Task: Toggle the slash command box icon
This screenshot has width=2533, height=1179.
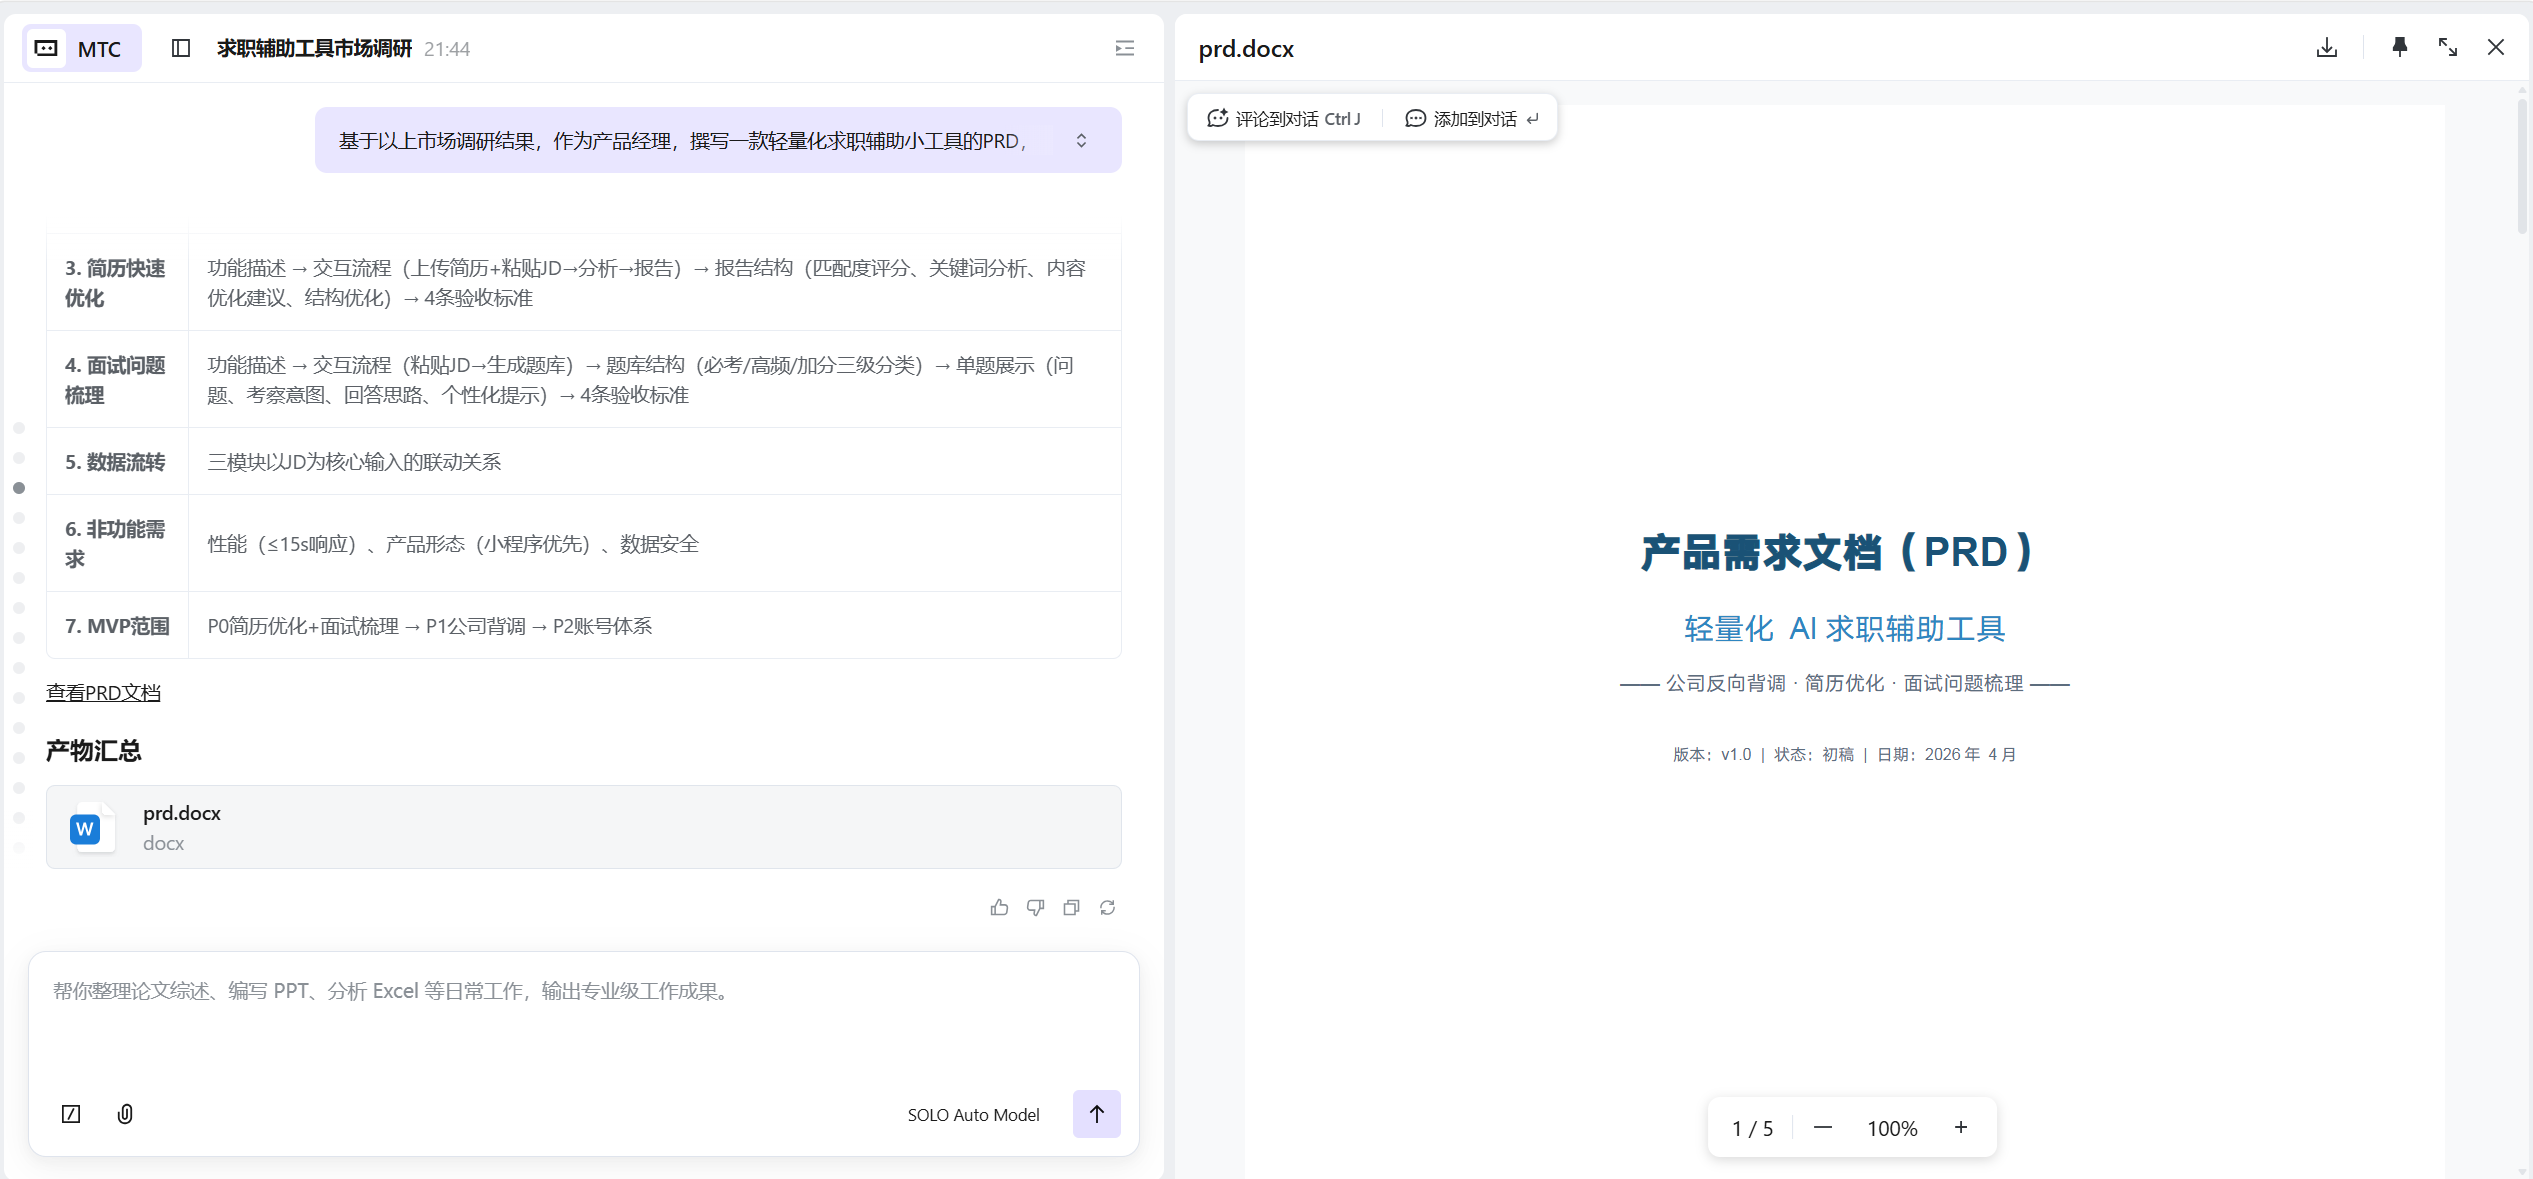Action: coord(71,1114)
